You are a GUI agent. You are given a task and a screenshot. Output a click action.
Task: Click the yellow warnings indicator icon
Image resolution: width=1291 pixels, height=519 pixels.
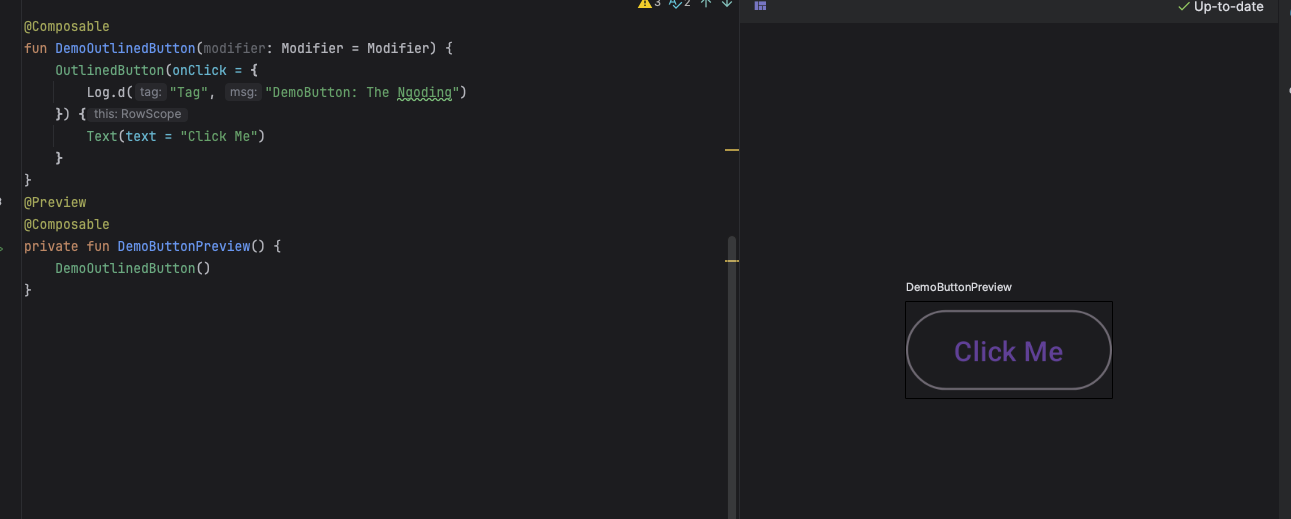[645, 4]
